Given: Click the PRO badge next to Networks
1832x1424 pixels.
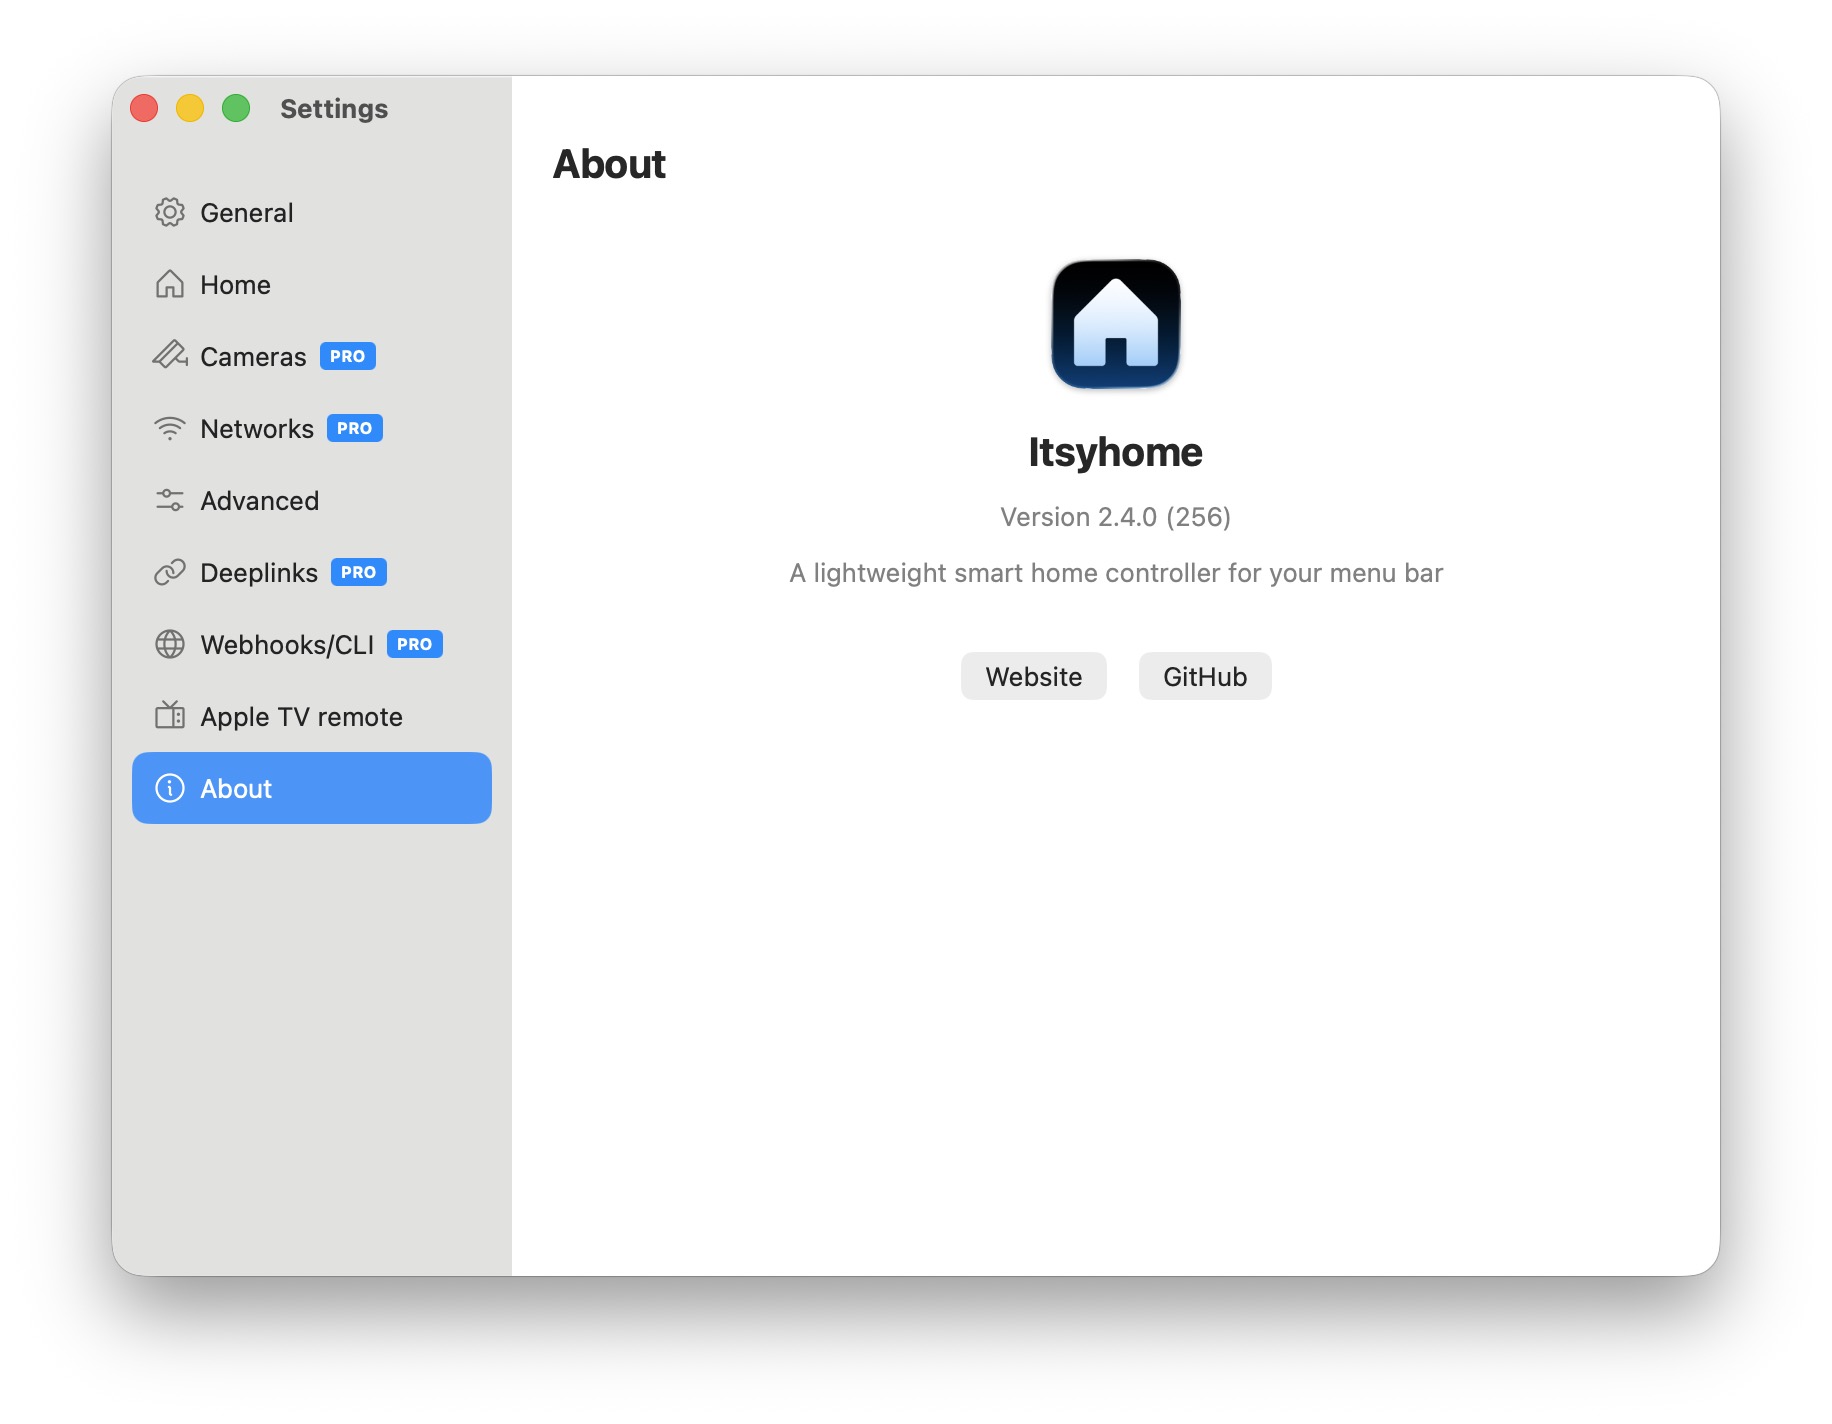Looking at the screenshot, I should coord(355,428).
